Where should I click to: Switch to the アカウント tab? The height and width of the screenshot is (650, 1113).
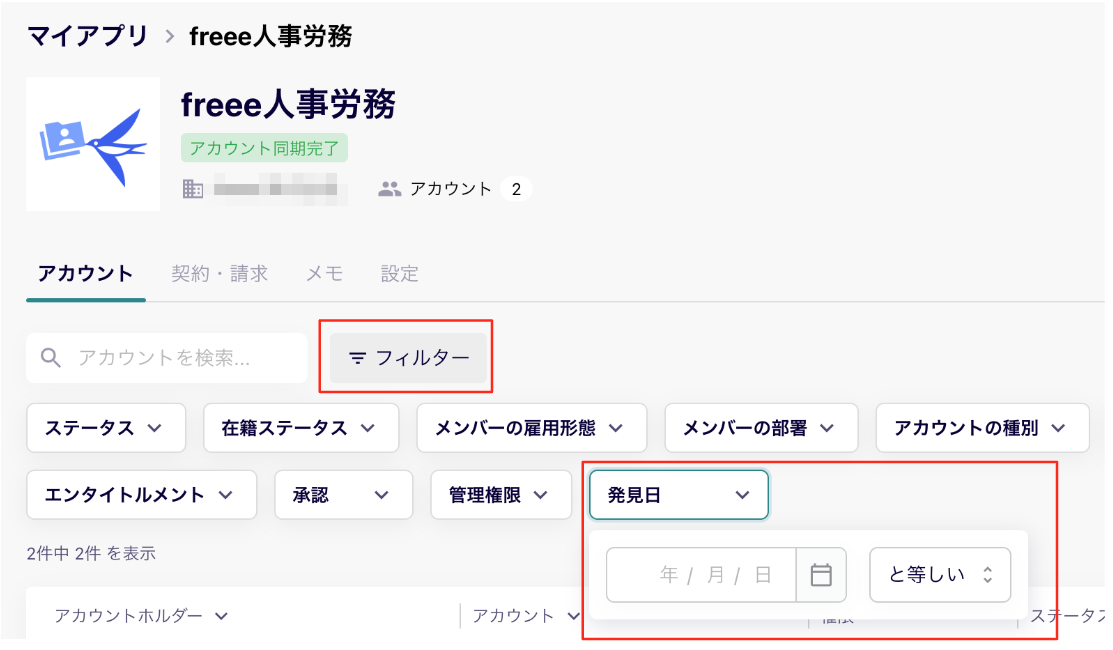point(85,274)
